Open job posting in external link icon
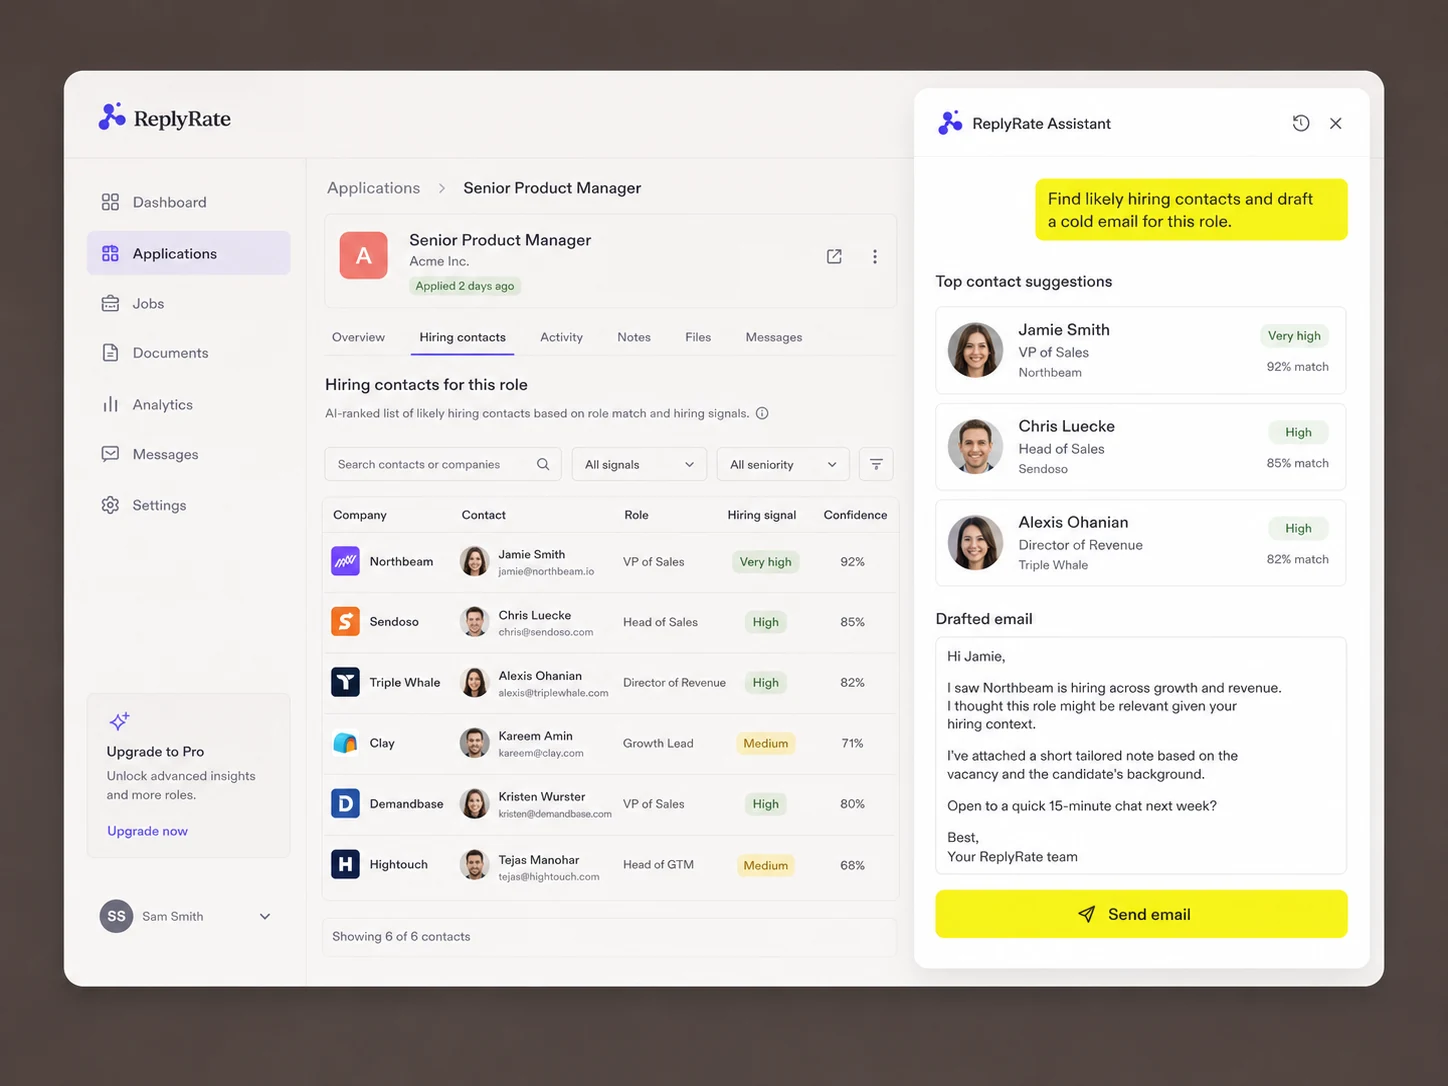Screen dimensions: 1448x1086 click(x=834, y=257)
